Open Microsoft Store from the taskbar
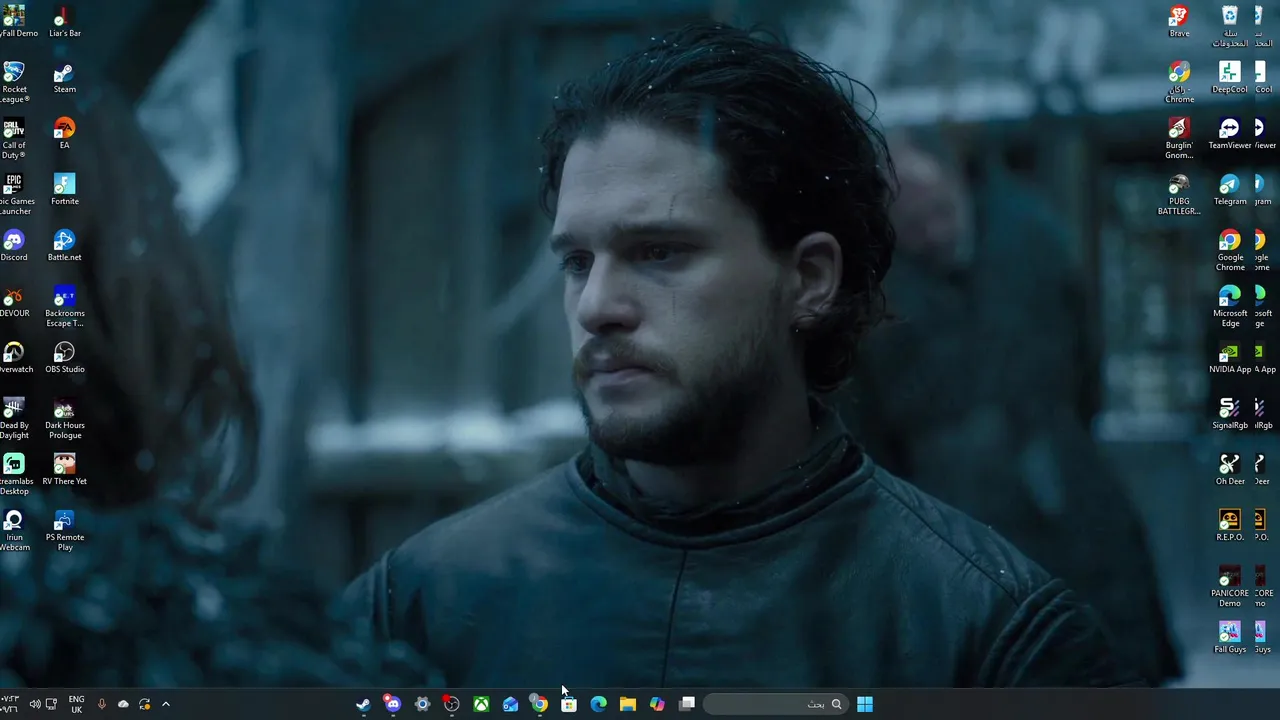Viewport: 1280px width, 720px height. tap(569, 704)
